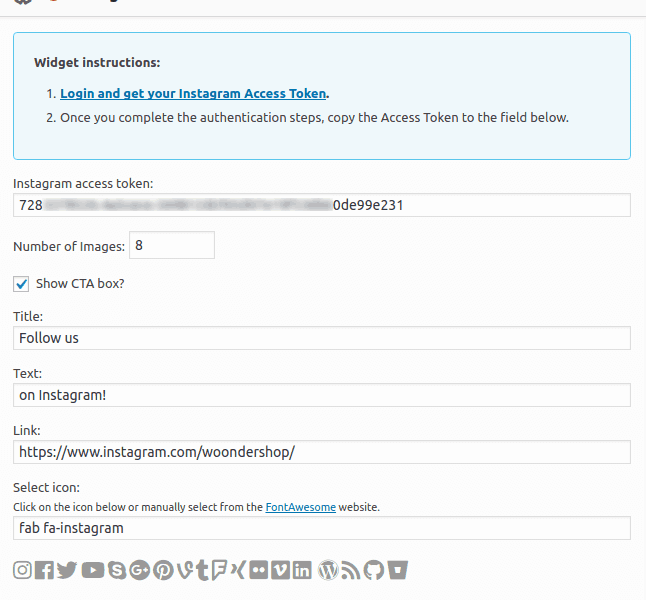Pick the LinkedIn icon
This screenshot has height=600, width=646.
302,570
